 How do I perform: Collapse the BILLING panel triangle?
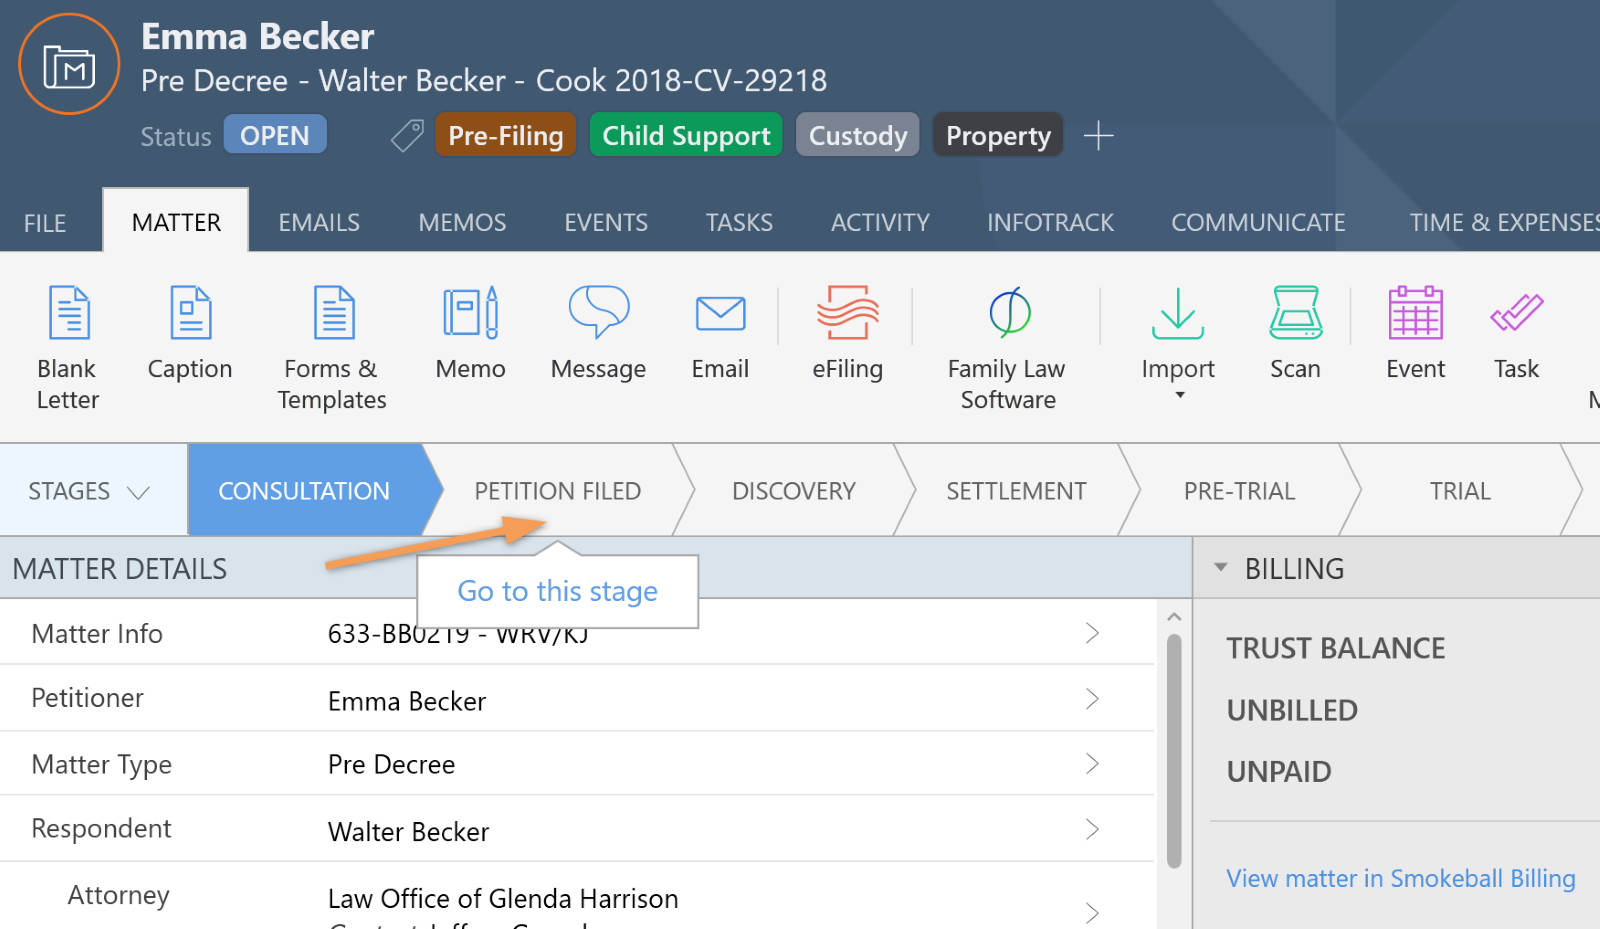(1220, 567)
